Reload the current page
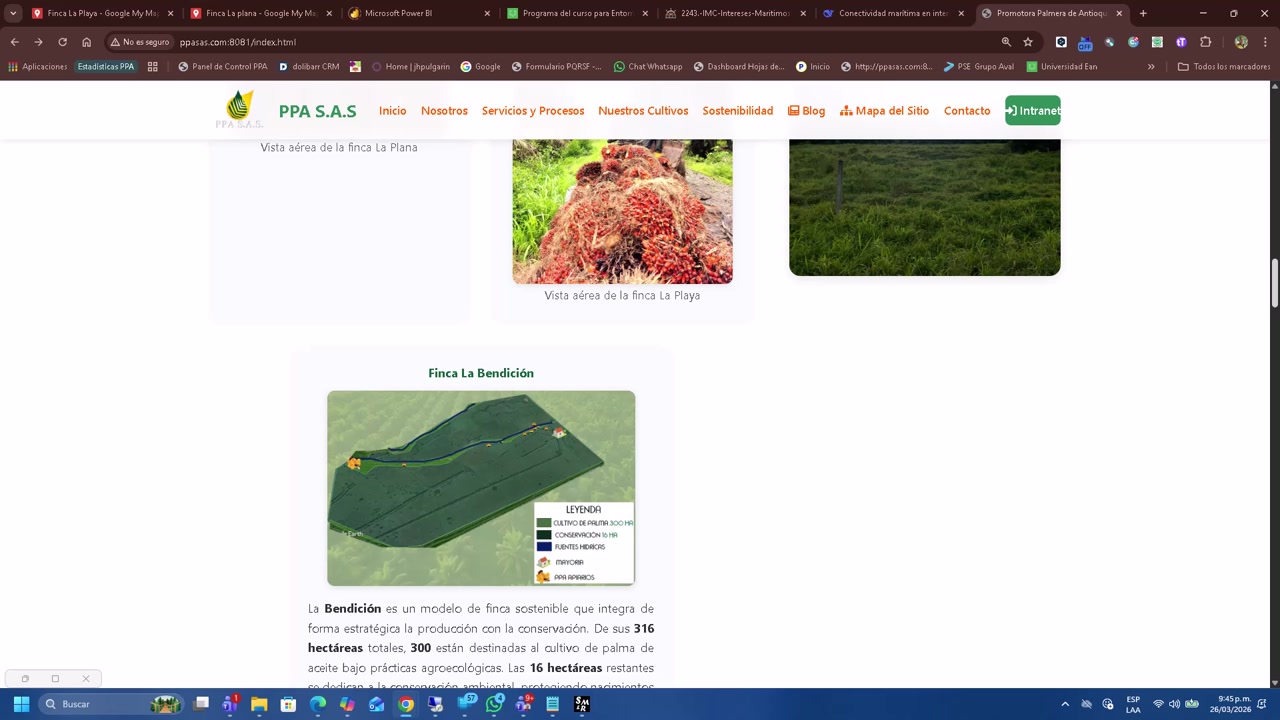Screen dimensions: 1280x720 pos(62,42)
